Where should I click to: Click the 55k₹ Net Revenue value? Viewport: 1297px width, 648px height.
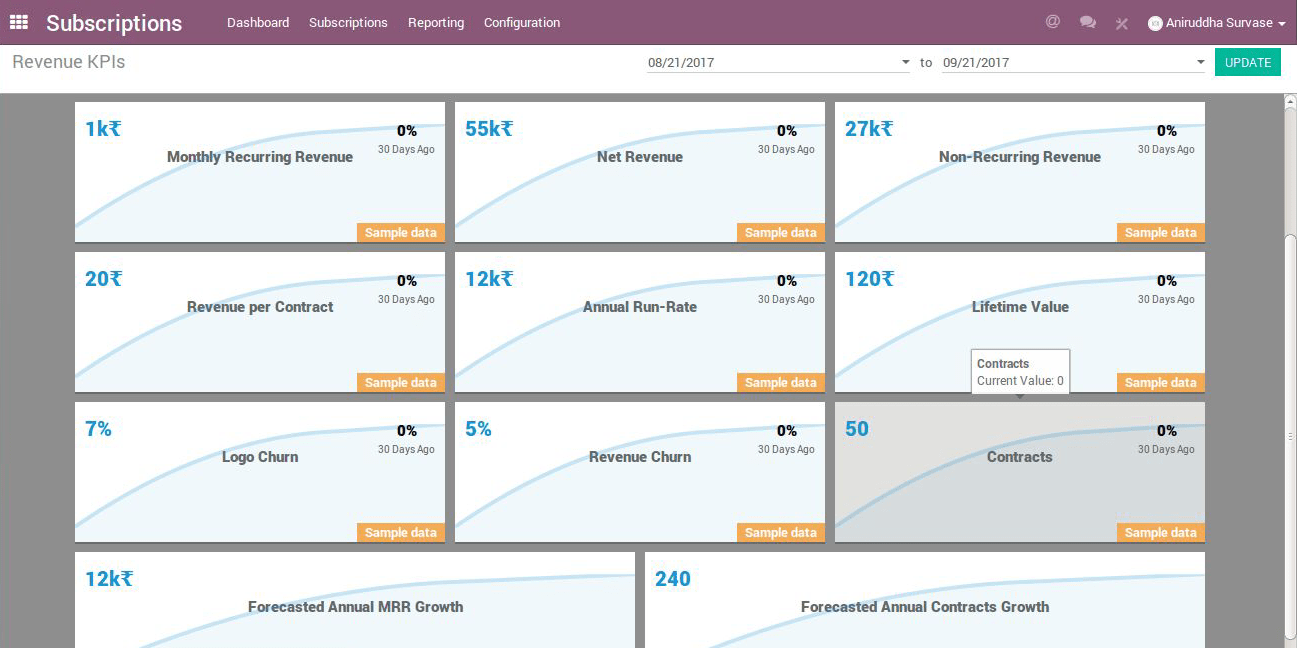point(489,129)
